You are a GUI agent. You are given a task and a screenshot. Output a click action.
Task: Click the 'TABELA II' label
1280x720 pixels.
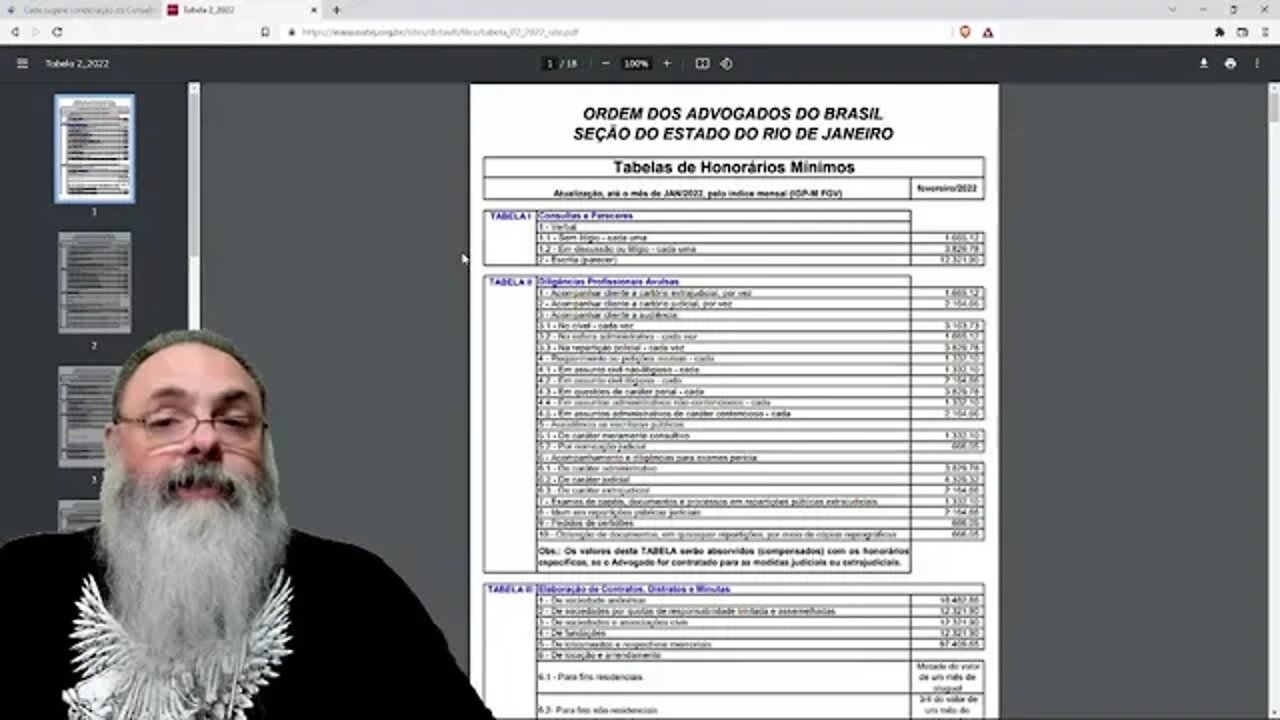pos(511,282)
